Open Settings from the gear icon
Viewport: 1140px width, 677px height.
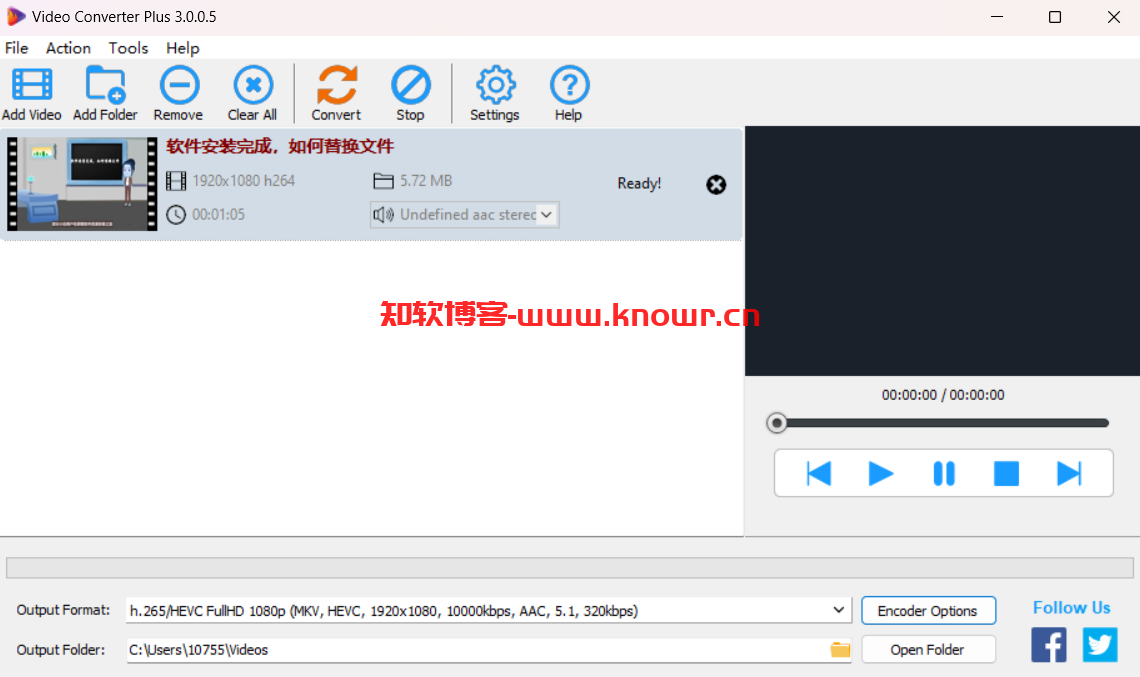[x=495, y=85]
